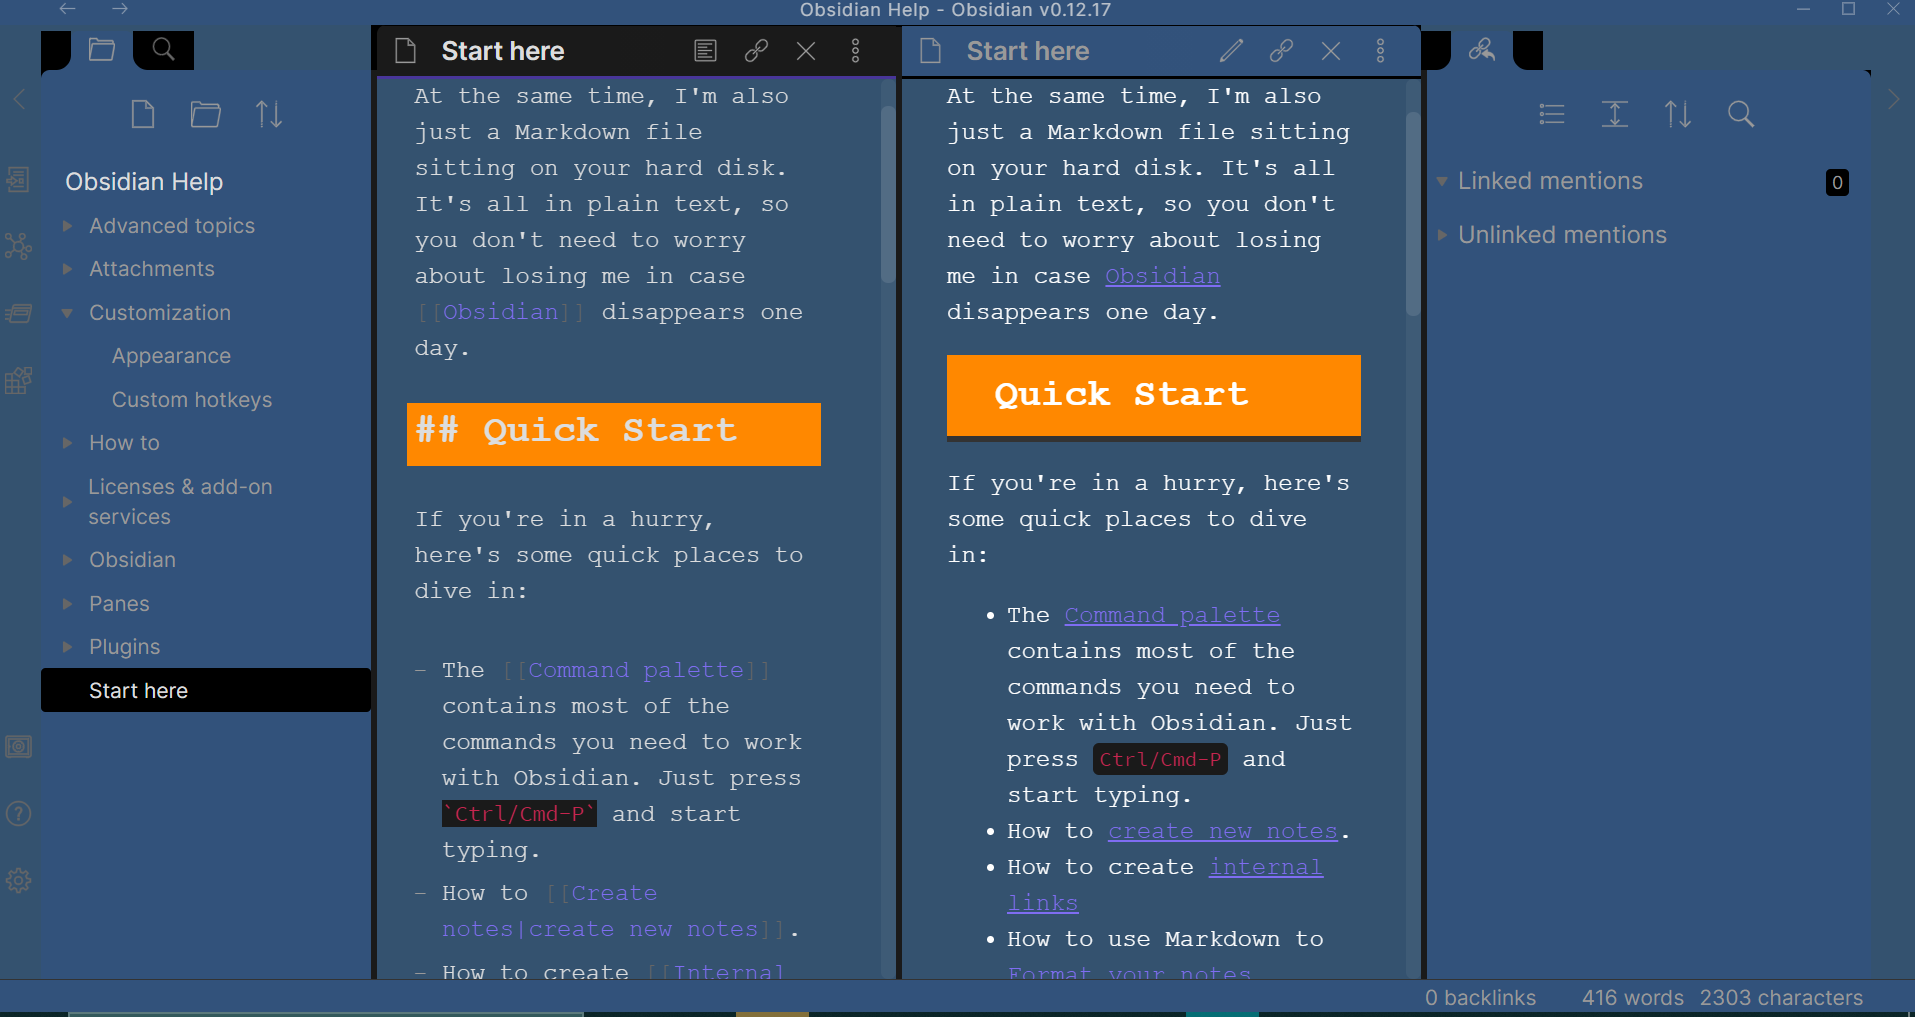
Task: Open help icon in left ribbon
Action: (x=18, y=814)
